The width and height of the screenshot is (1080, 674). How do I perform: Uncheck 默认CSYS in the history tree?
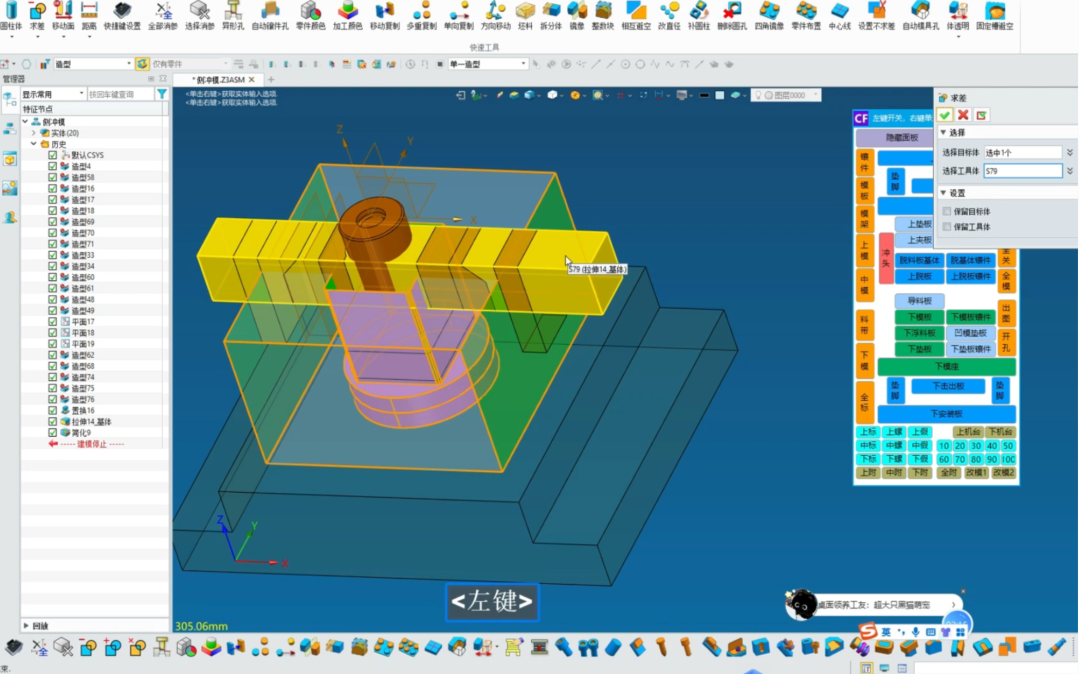53,155
